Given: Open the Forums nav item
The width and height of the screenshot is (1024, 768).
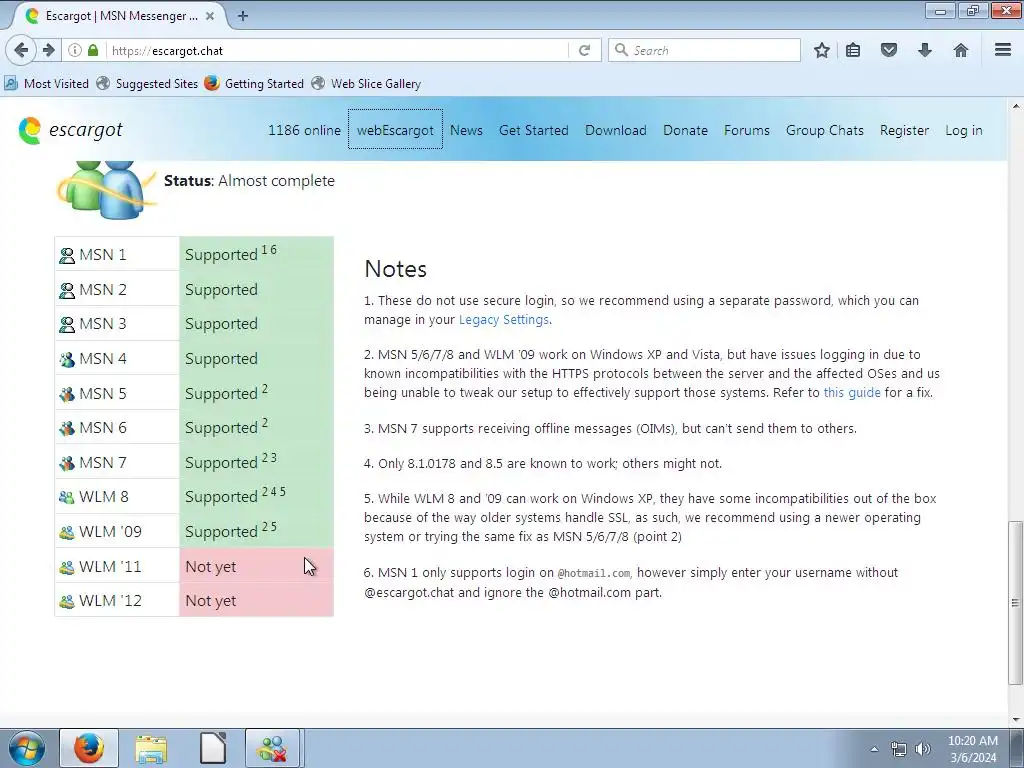Looking at the screenshot, I should coord(746,130).
